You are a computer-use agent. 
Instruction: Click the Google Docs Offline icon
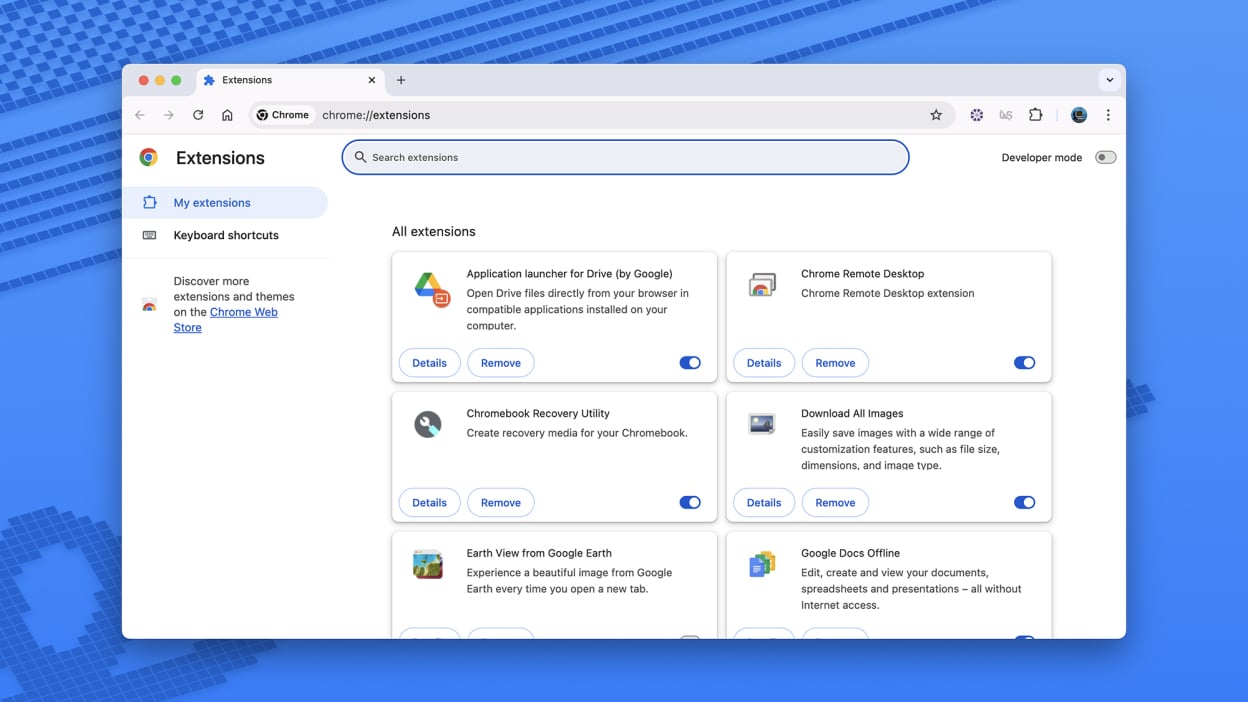[x=762, y=565]
